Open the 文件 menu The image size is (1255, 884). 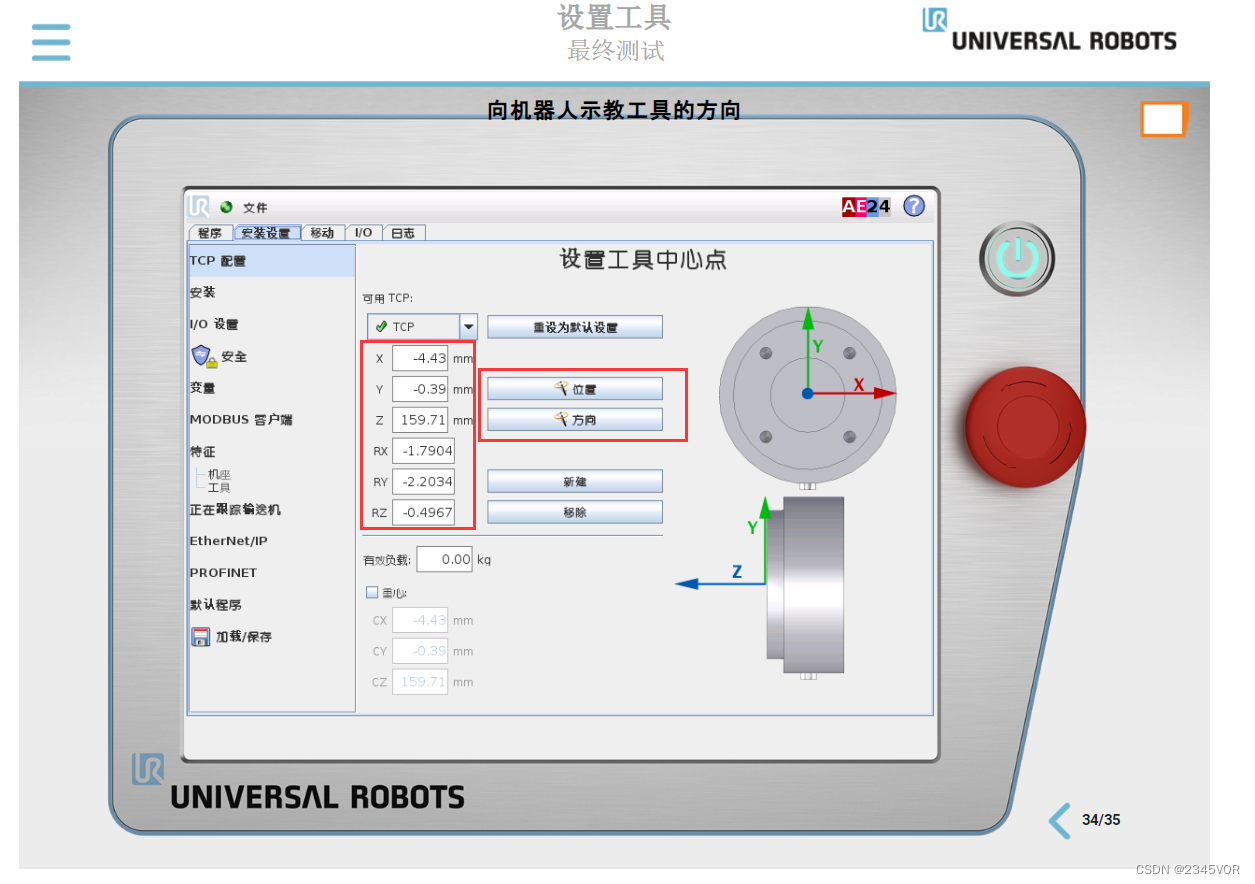[x=255, y=208]
